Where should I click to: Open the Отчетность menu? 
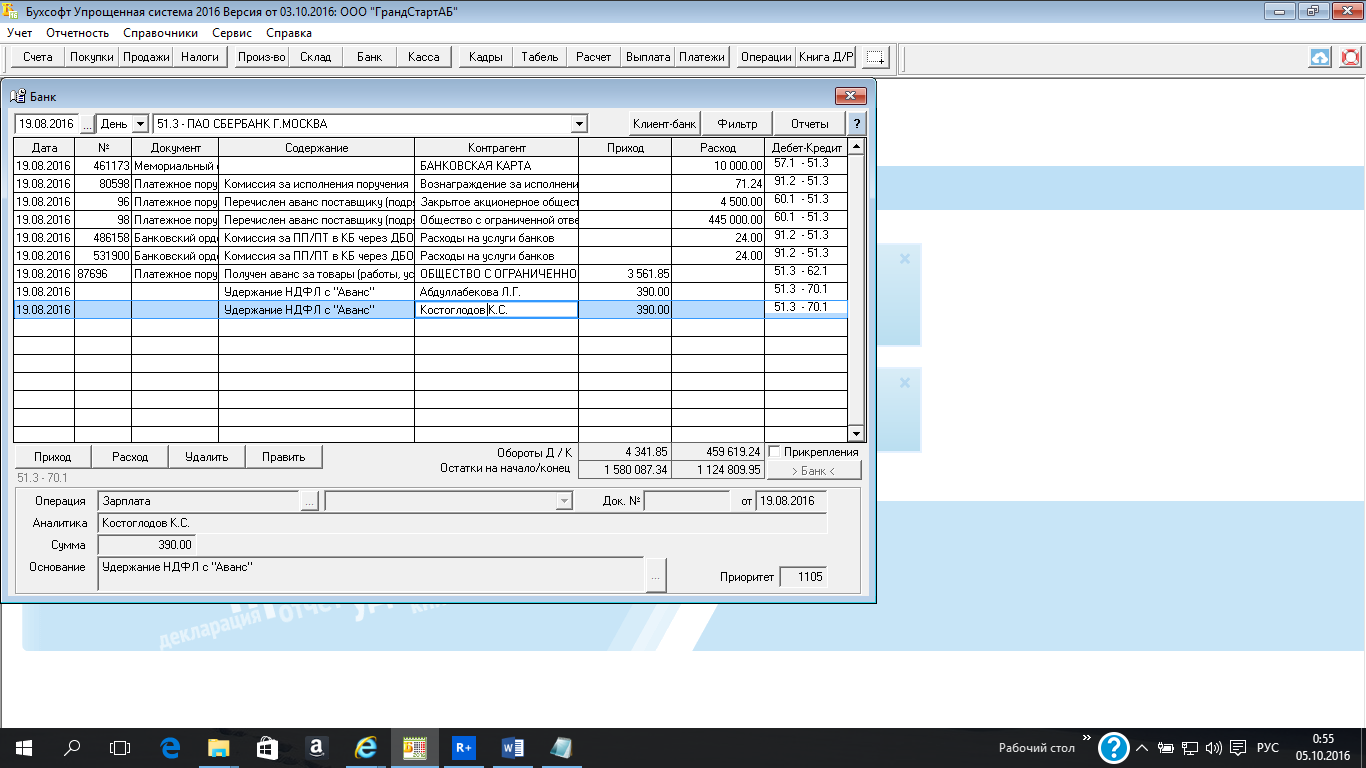pos(77,33)
